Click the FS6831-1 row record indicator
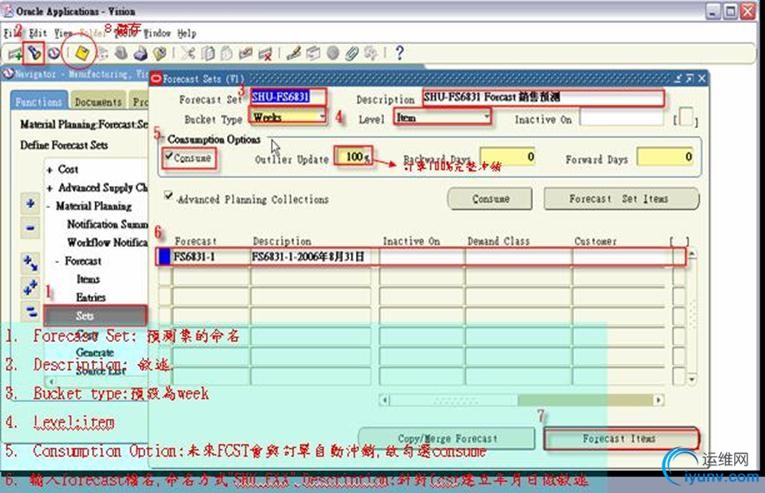765x493 pixels. pyautogui.click(x=164, y=257)
